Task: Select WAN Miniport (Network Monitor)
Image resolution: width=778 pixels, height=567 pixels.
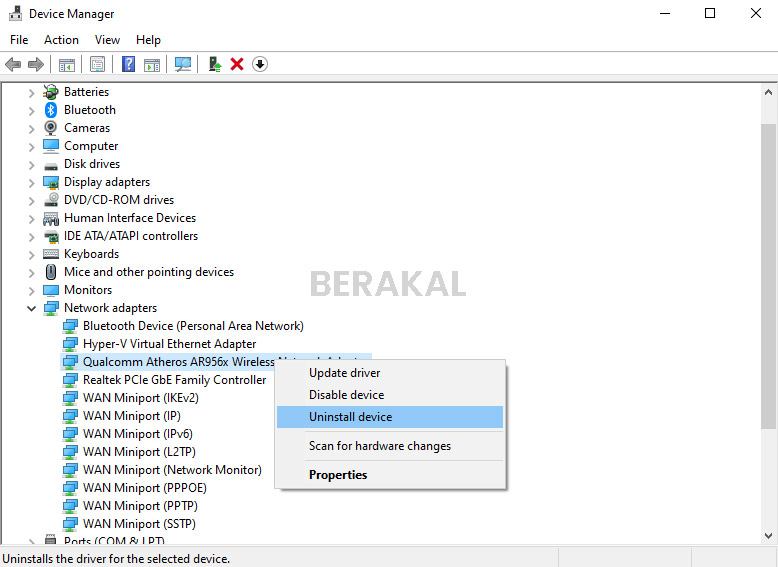Action: [x=172, y=470]
